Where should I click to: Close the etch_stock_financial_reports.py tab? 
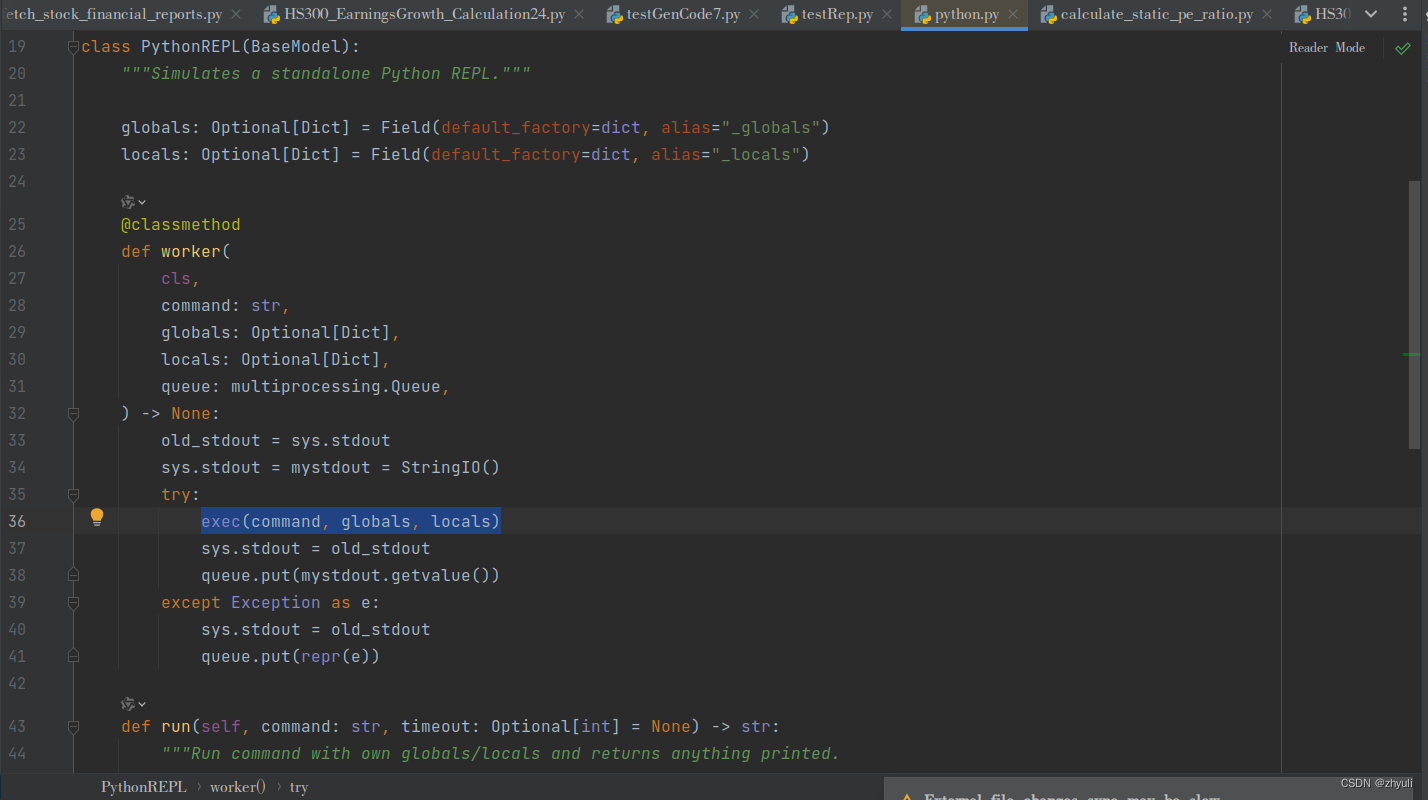[x=237, y=15]
